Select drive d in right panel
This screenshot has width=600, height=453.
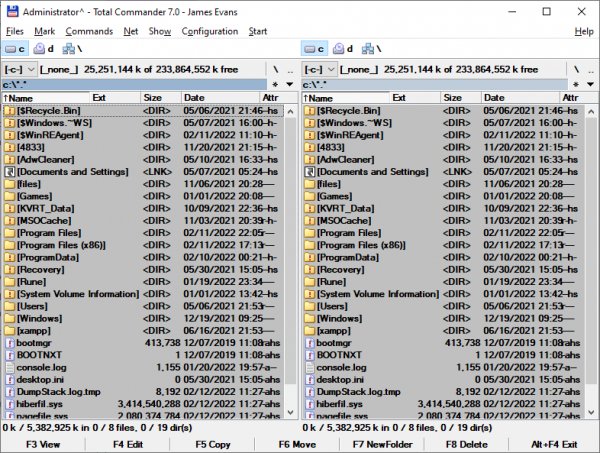pyautogui.click(x=342, y=49)
